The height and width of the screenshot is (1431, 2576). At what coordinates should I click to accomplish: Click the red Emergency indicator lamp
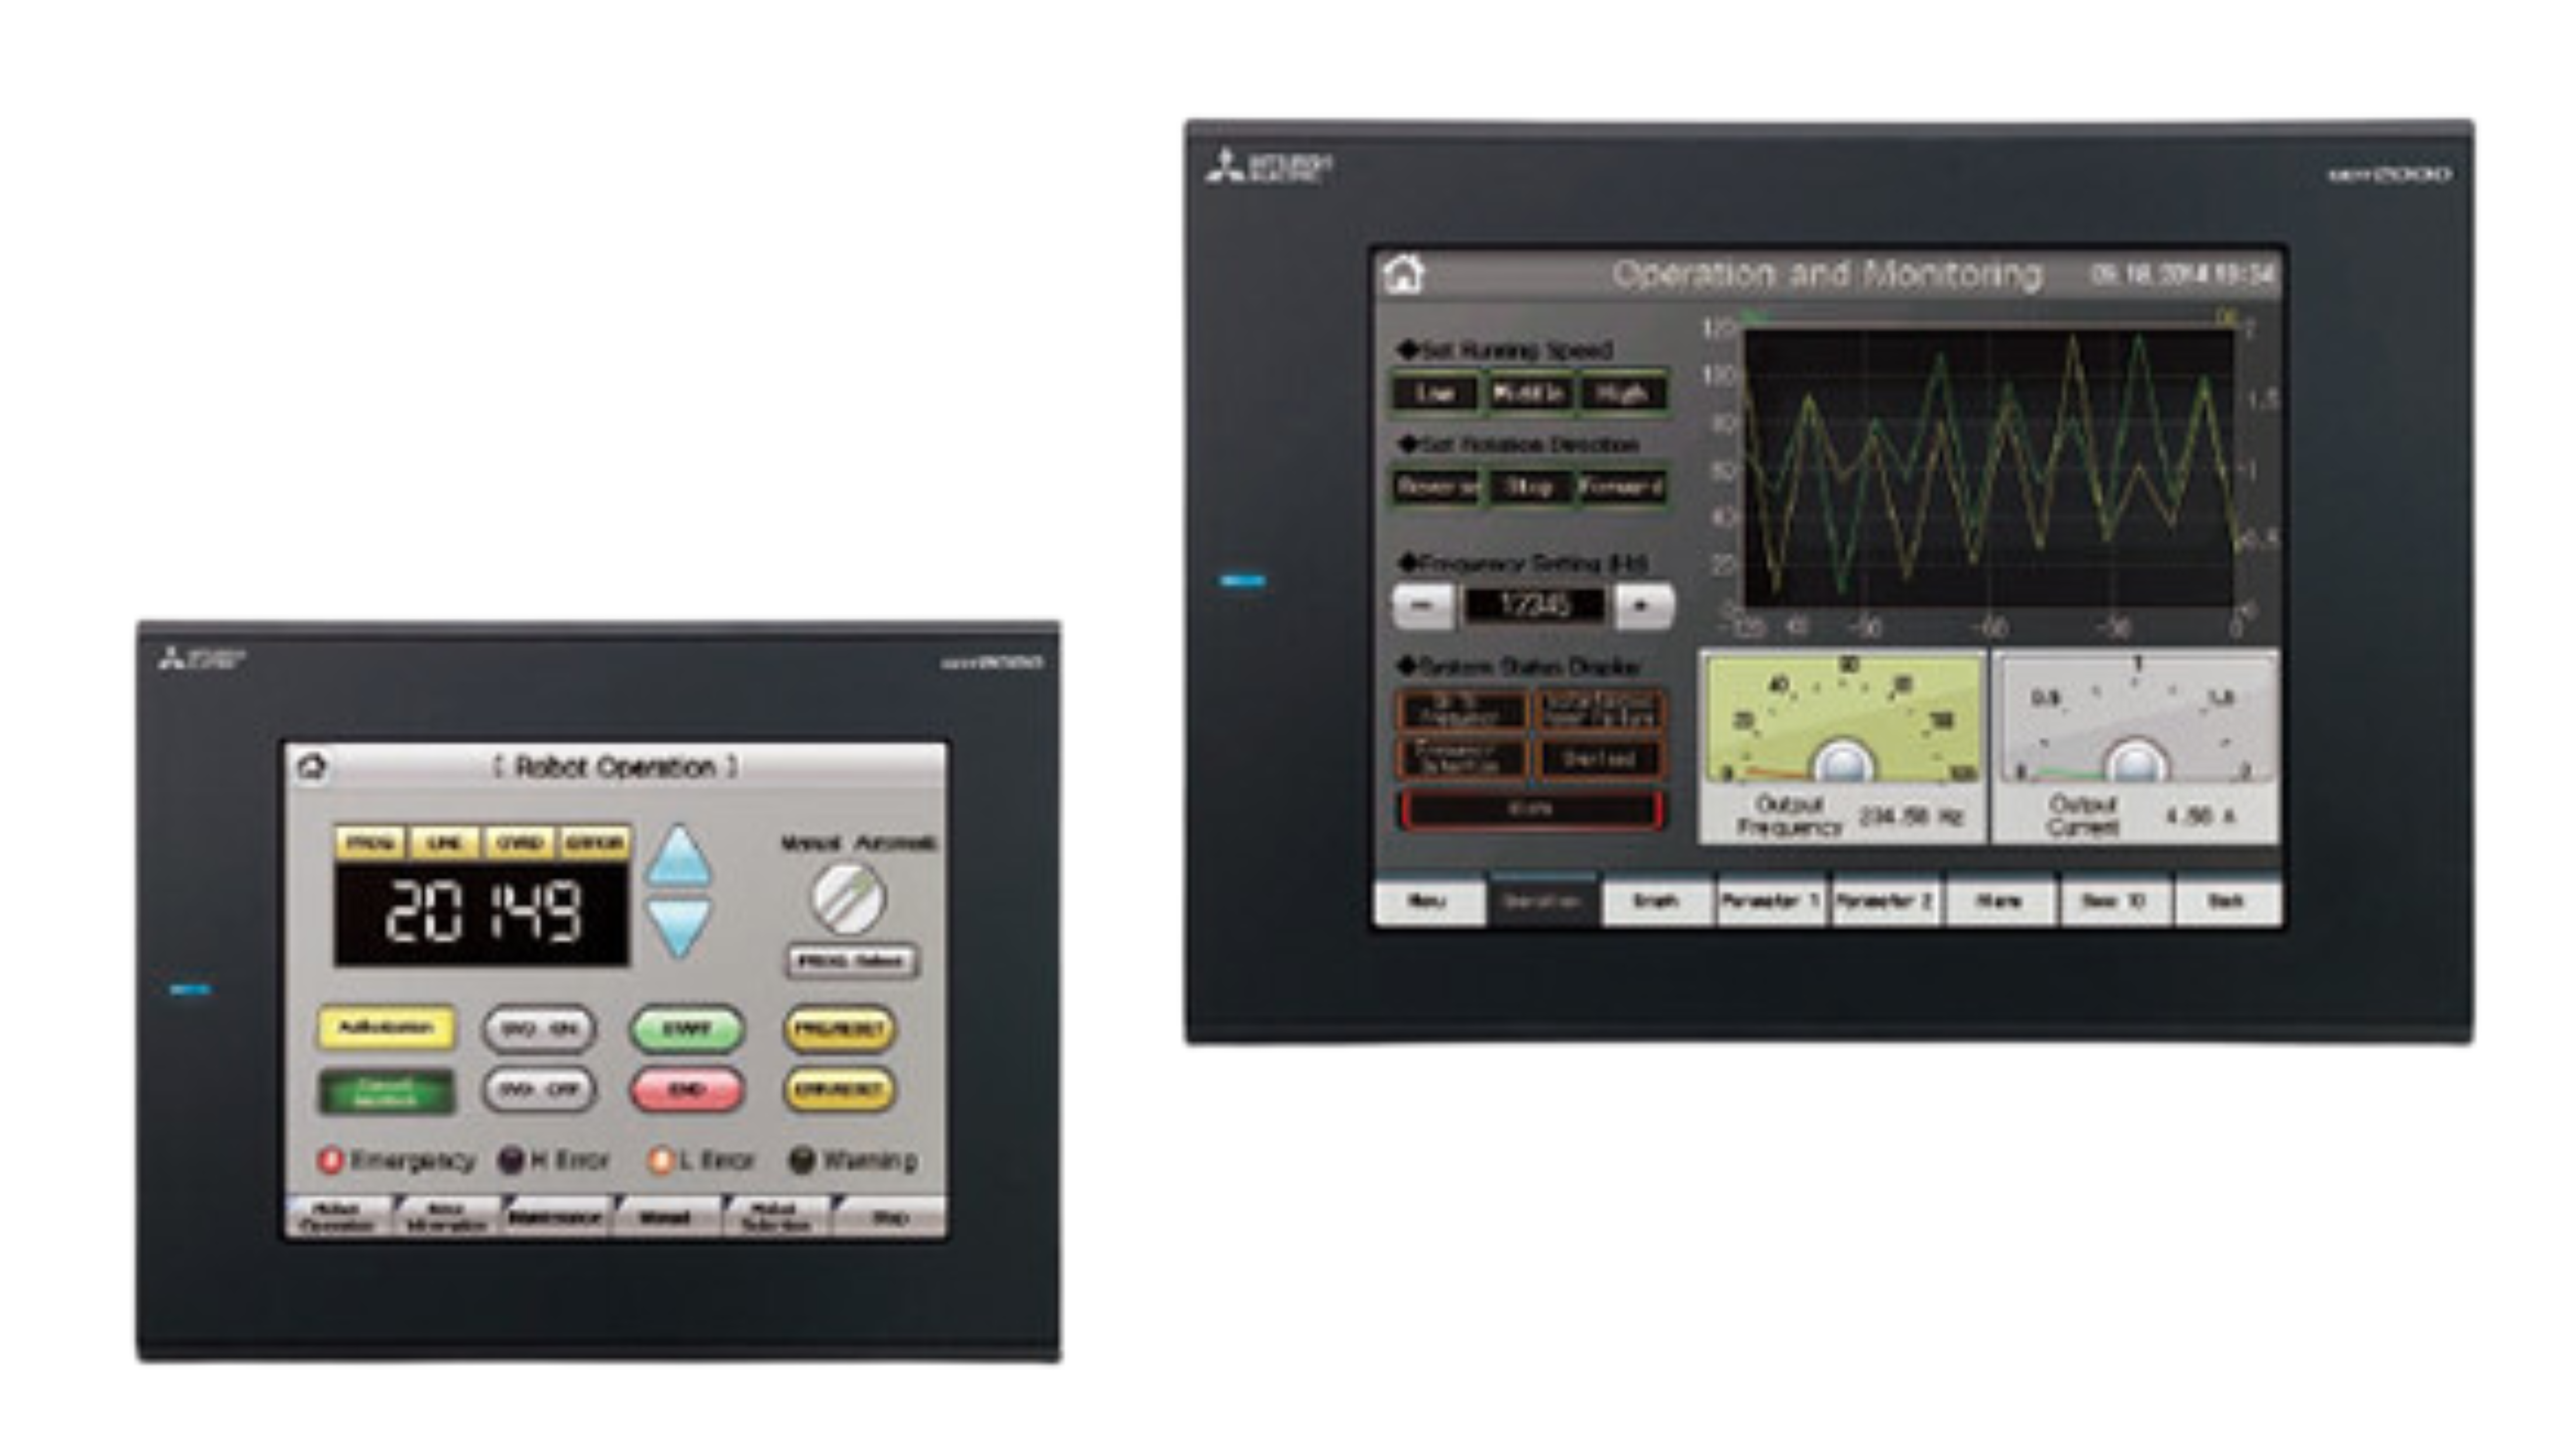pos(330,1160)
